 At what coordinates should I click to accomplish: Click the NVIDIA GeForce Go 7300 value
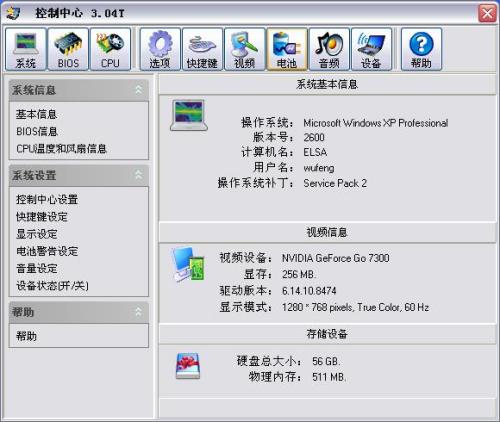coord(336,258)
